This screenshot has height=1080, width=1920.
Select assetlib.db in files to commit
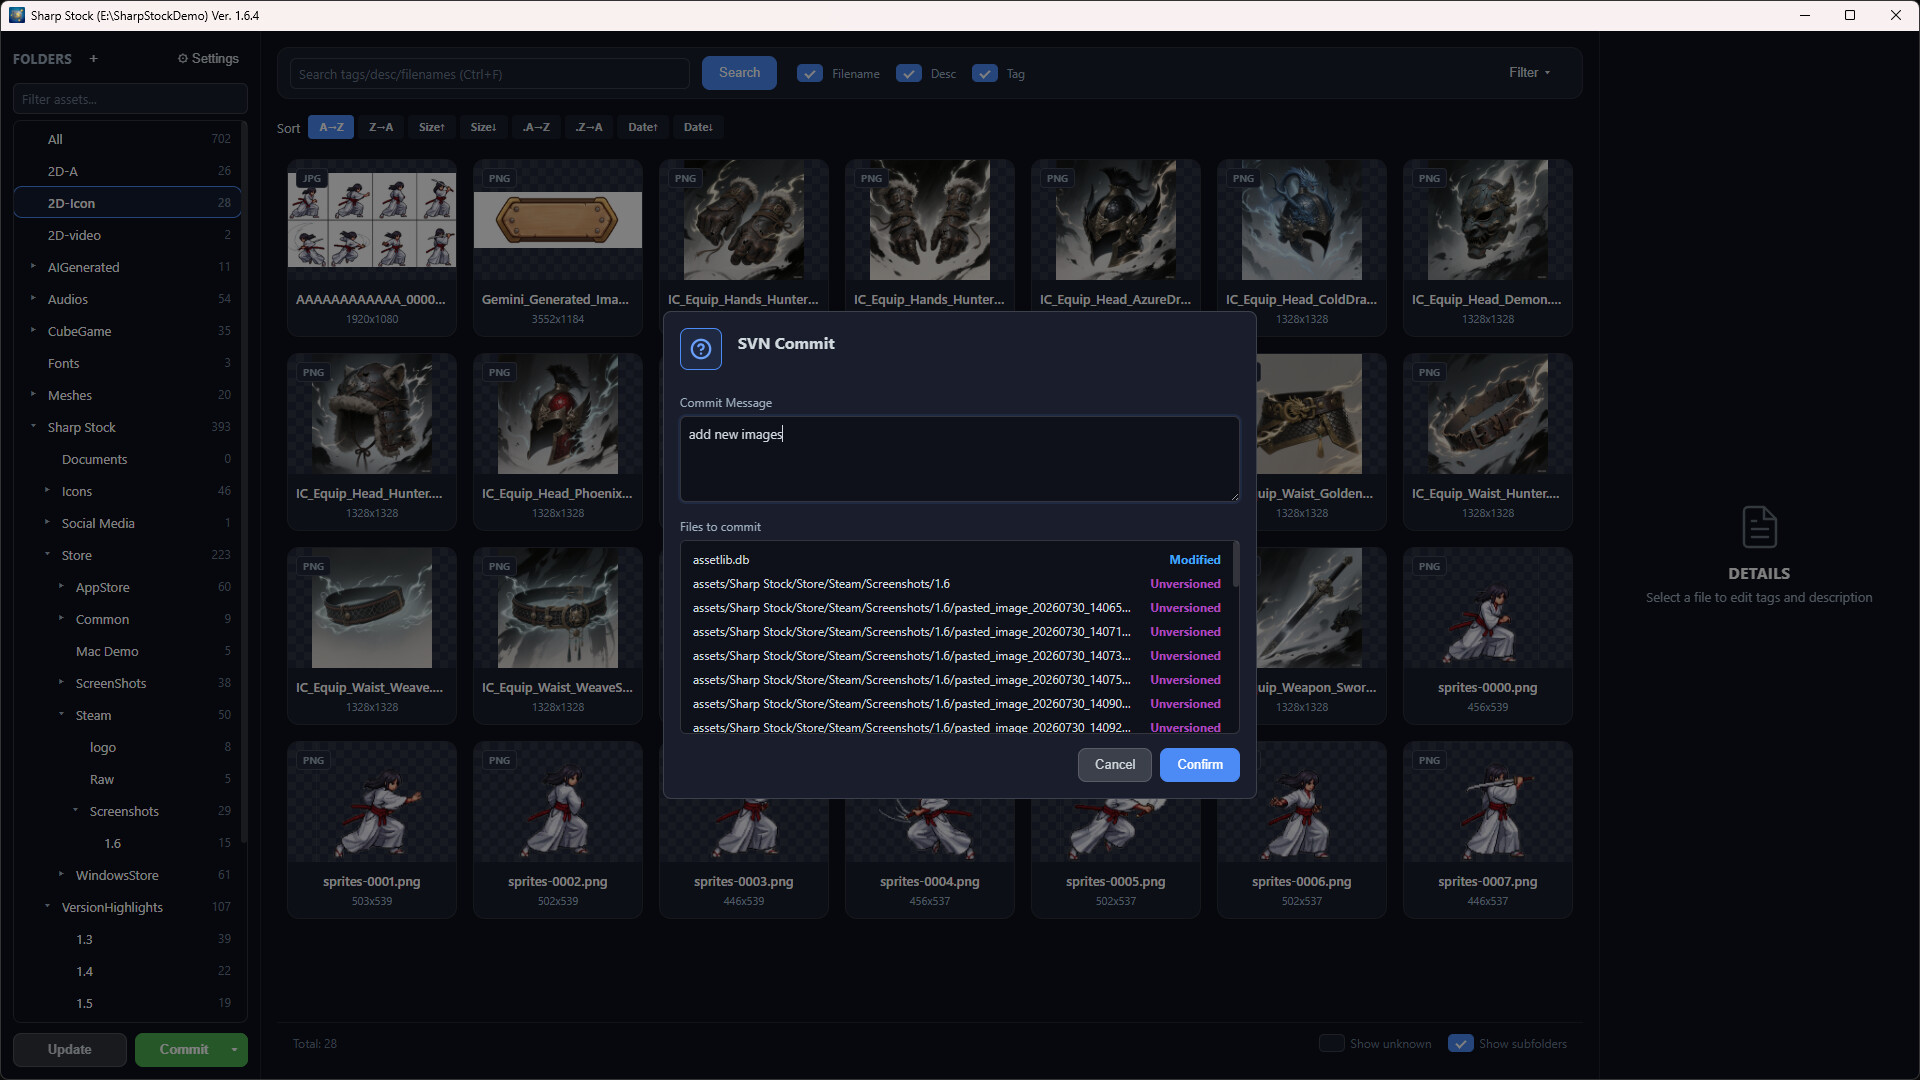pos(956,560)
